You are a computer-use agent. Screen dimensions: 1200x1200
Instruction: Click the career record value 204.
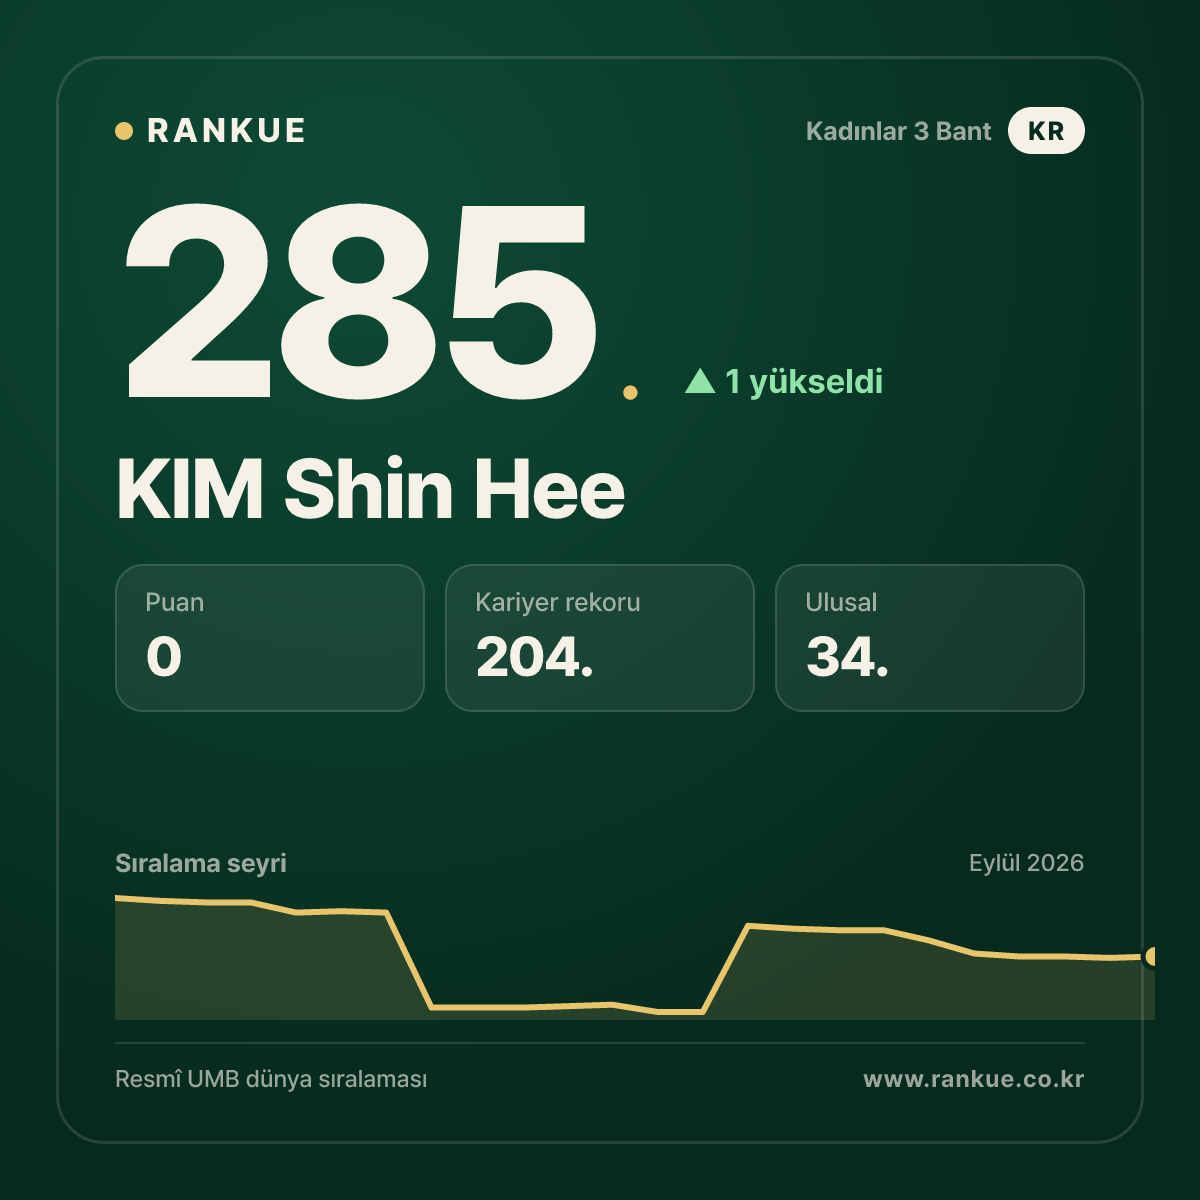point(535,657)
